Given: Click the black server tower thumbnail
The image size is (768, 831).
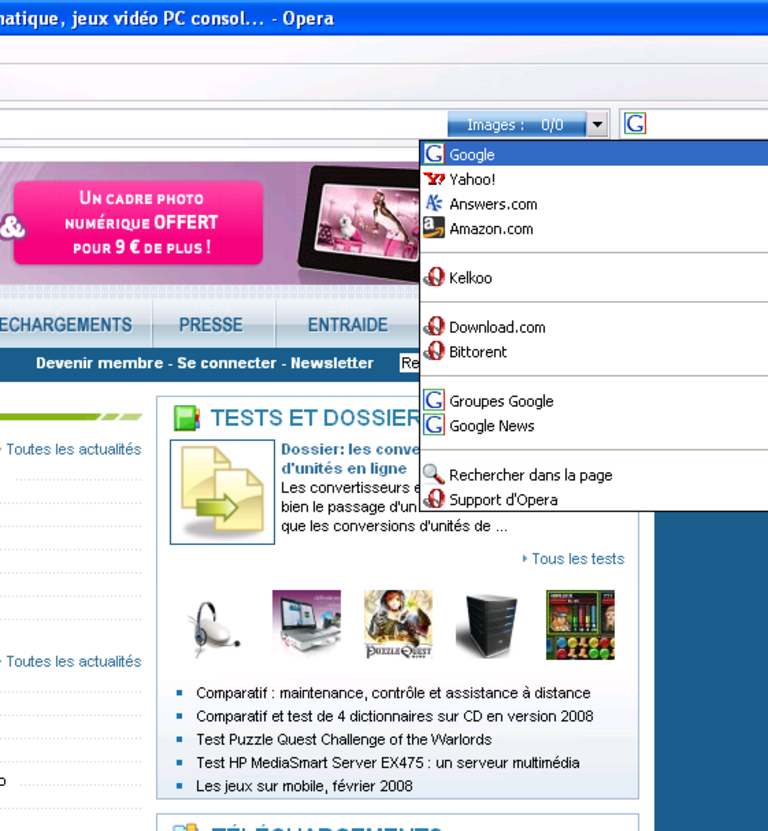Looking at the screenshot, I should click(x=488, y=625).
